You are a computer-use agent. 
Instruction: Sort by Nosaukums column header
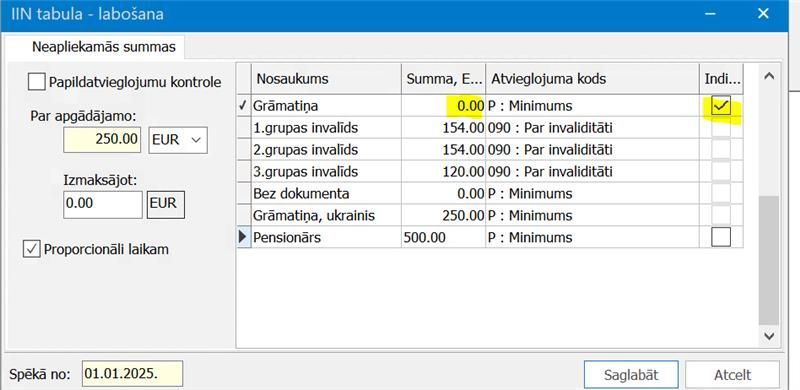[327, 79]
